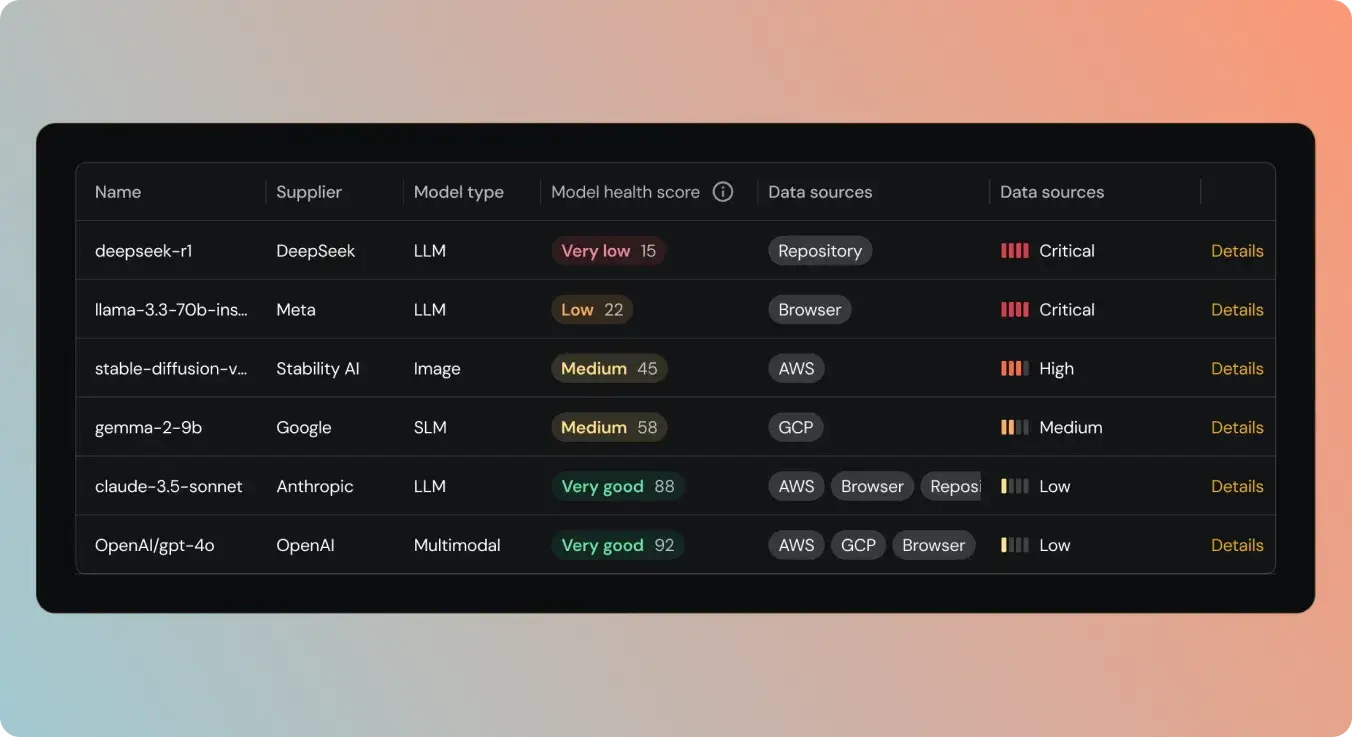This screenshot has height=737, width=1352.
Task: Click the Model type column header
Action: [458, 192]
